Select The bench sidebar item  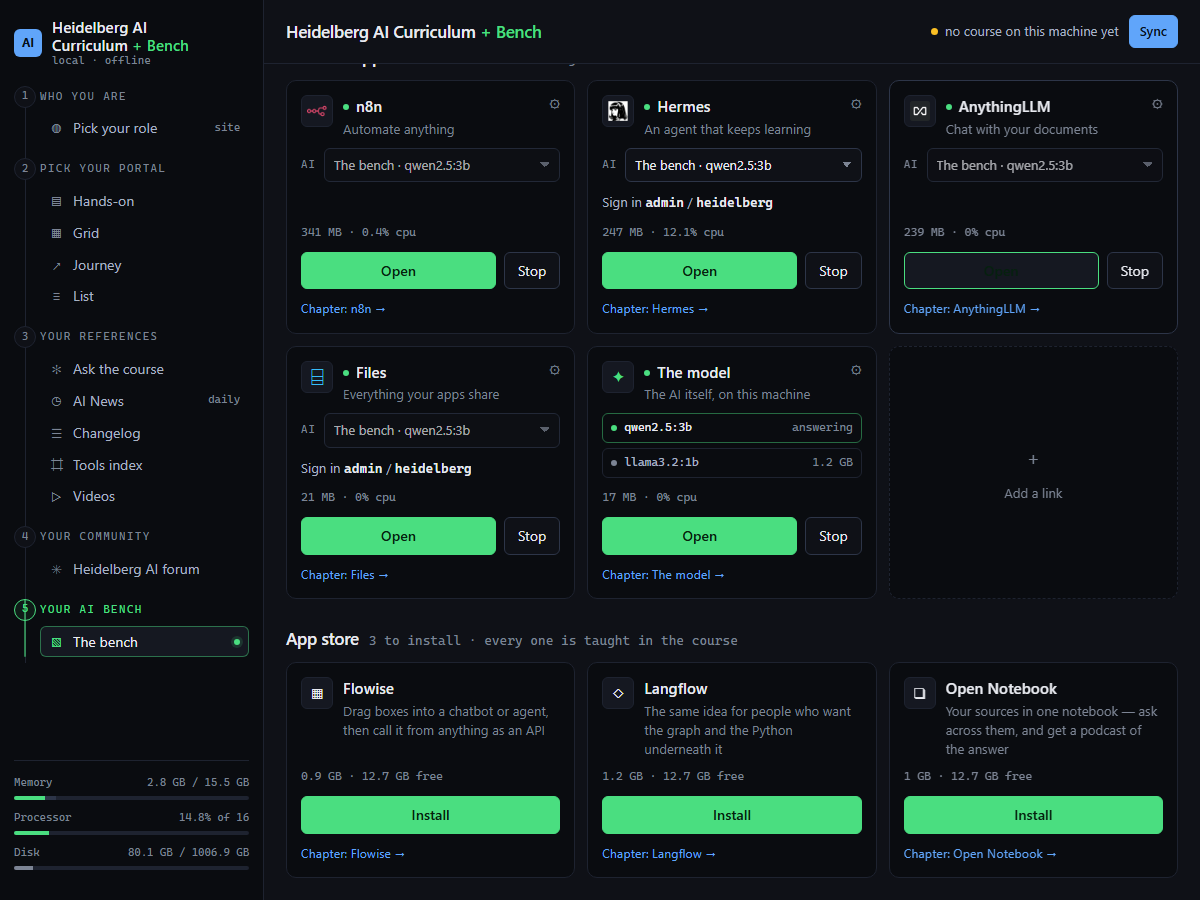144,642
